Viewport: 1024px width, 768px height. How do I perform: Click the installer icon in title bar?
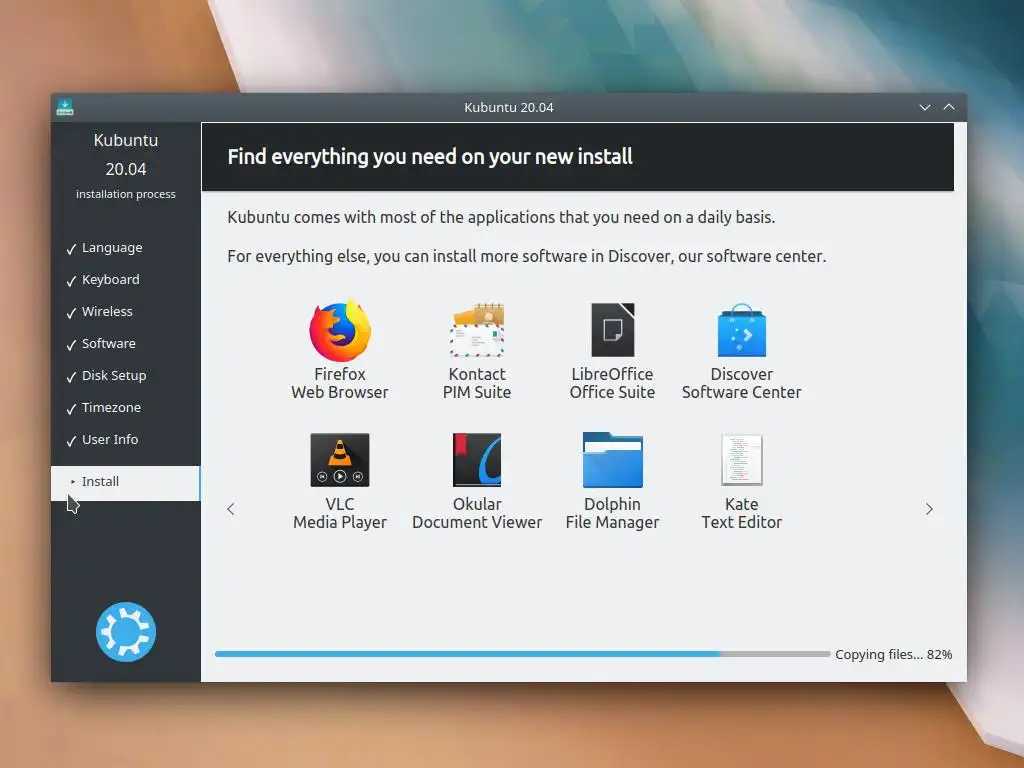click(x=65, y=107)
